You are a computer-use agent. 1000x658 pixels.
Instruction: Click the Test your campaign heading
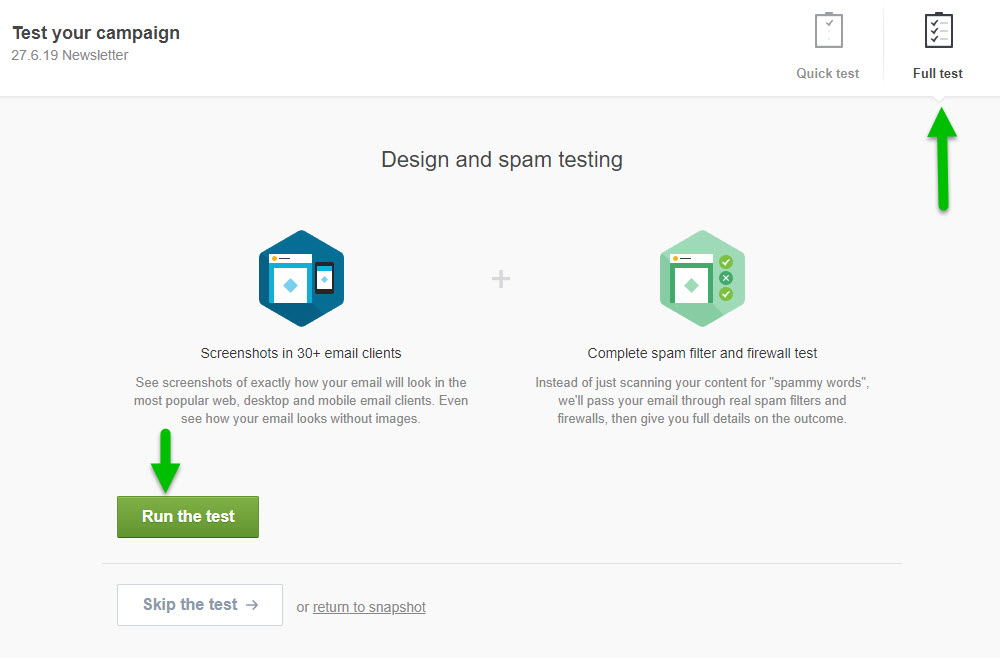tap(95, 32)
